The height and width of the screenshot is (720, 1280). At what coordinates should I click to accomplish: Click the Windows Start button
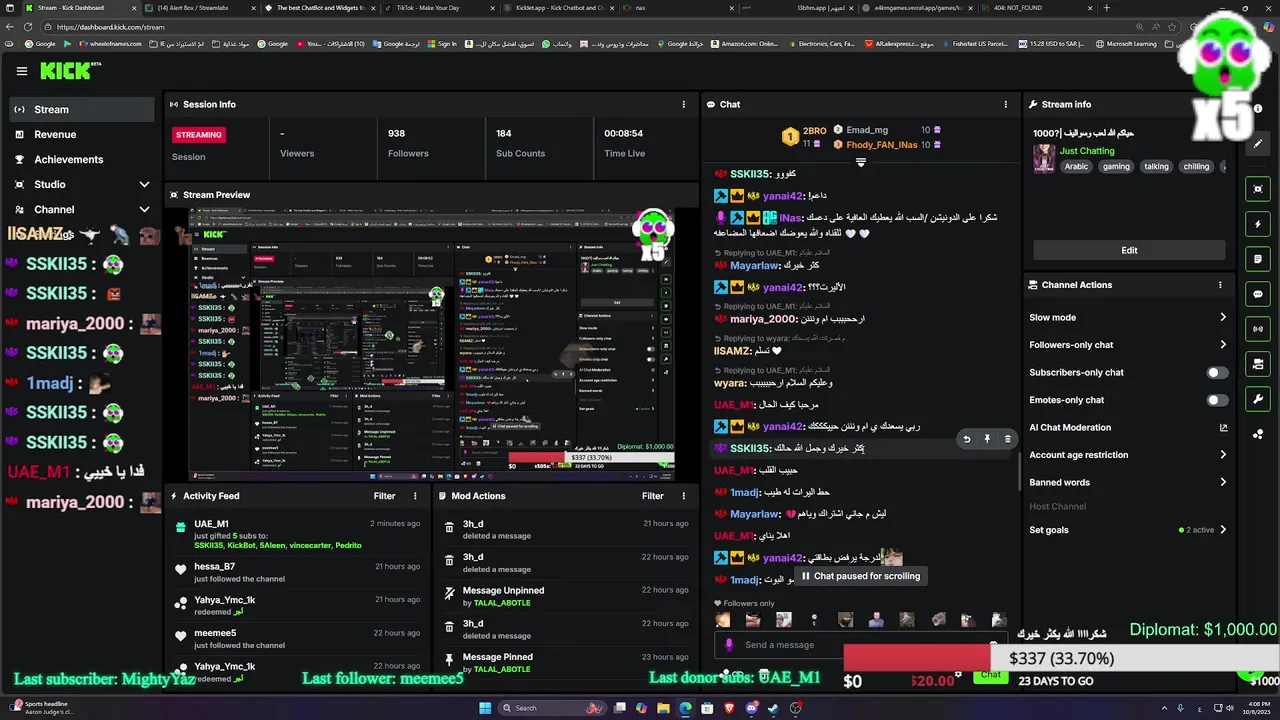tap(485, 708)
